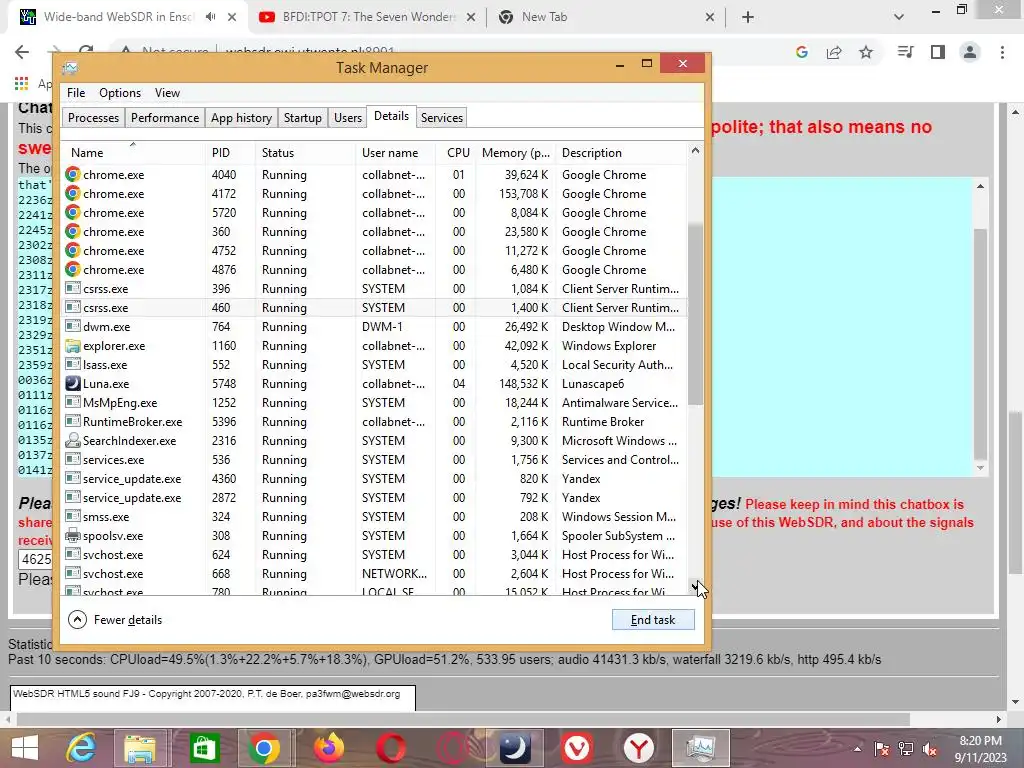Open the Windows Start button
Viewport: 1024px width, 768px height.
[x=25, y=748]
